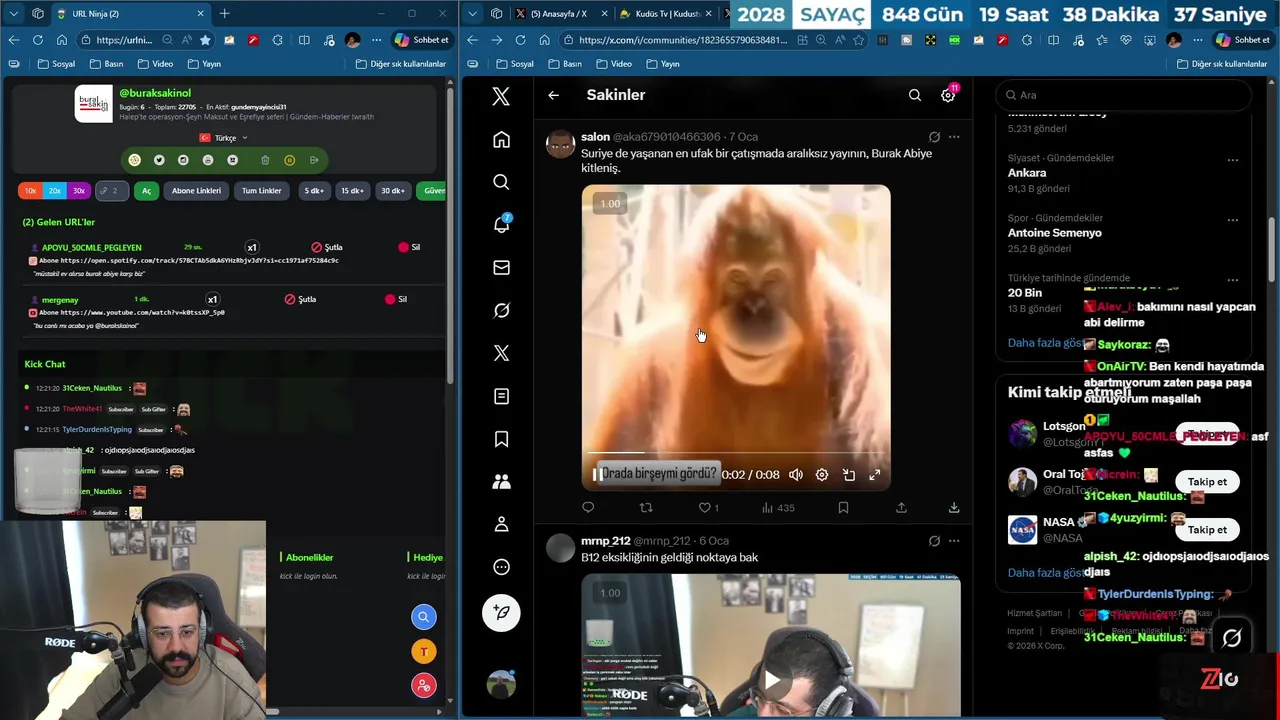
Task: Reply to salon's orangutan post
Action: (x=588, y=508)
